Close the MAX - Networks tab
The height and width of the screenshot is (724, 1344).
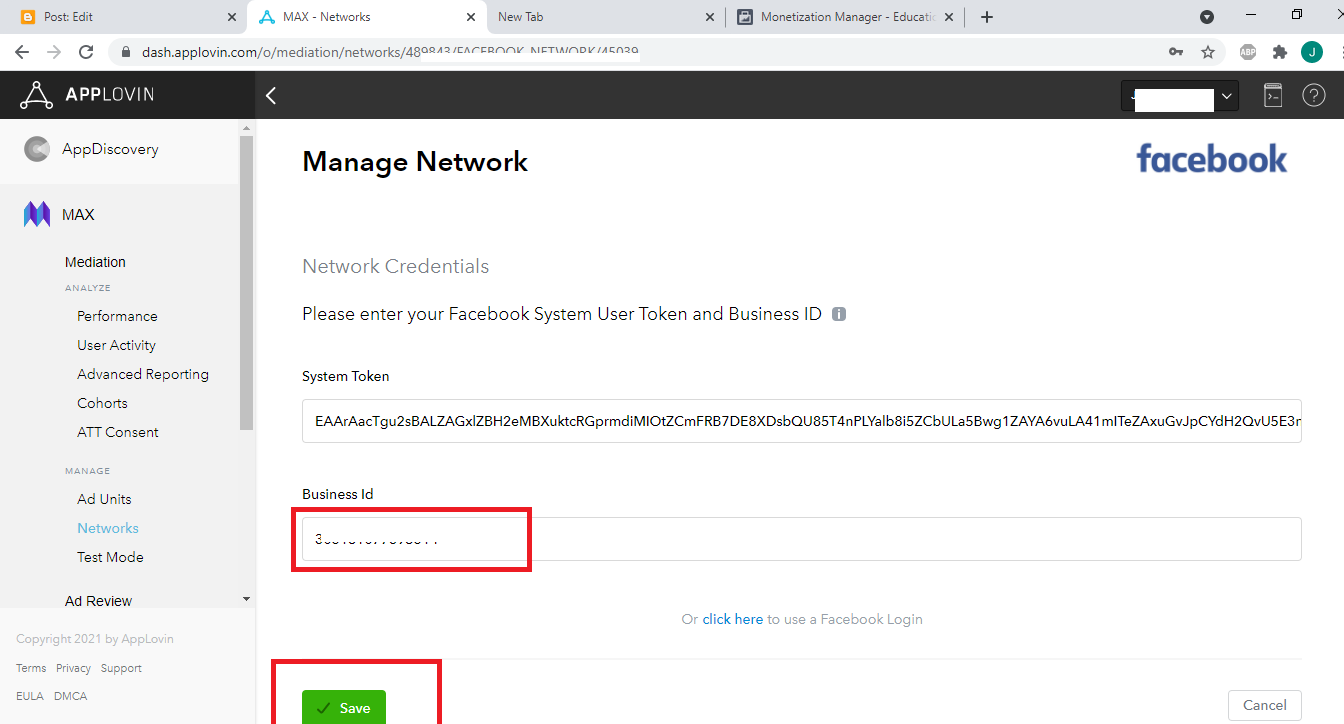pyautogui.click(x=471, y=17)
